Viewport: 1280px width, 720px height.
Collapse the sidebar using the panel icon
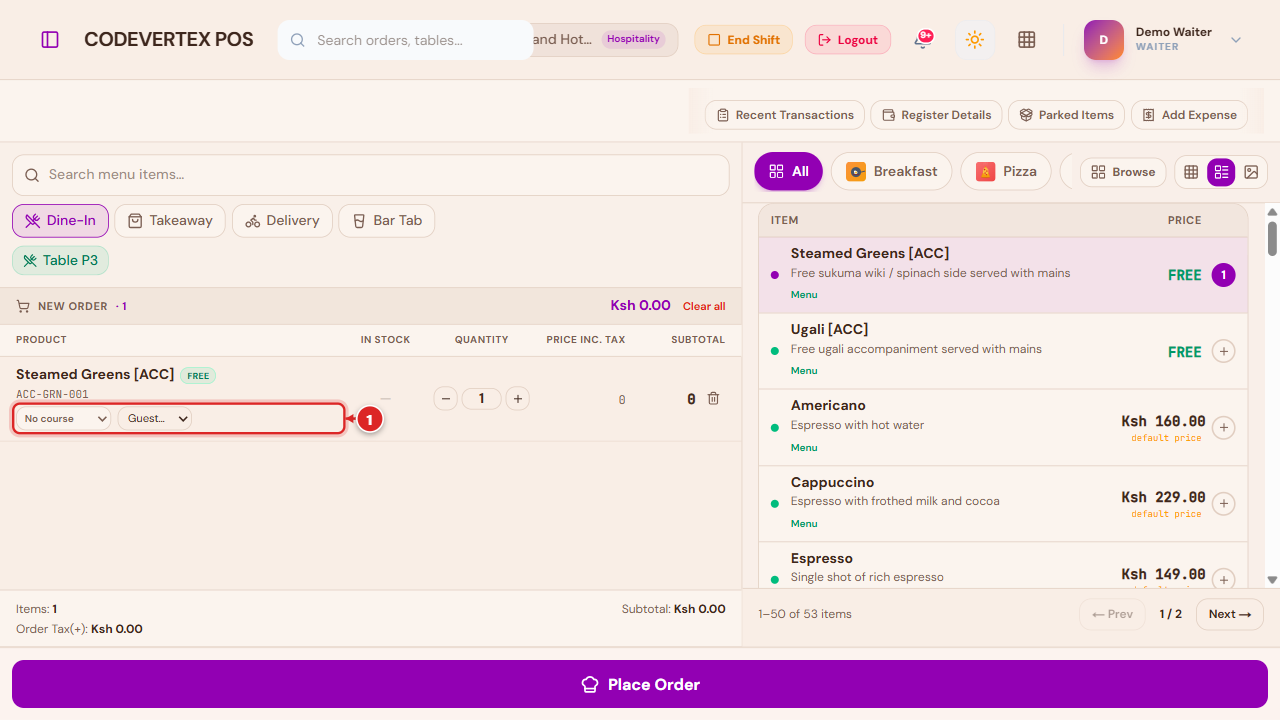tap(50, 40)
